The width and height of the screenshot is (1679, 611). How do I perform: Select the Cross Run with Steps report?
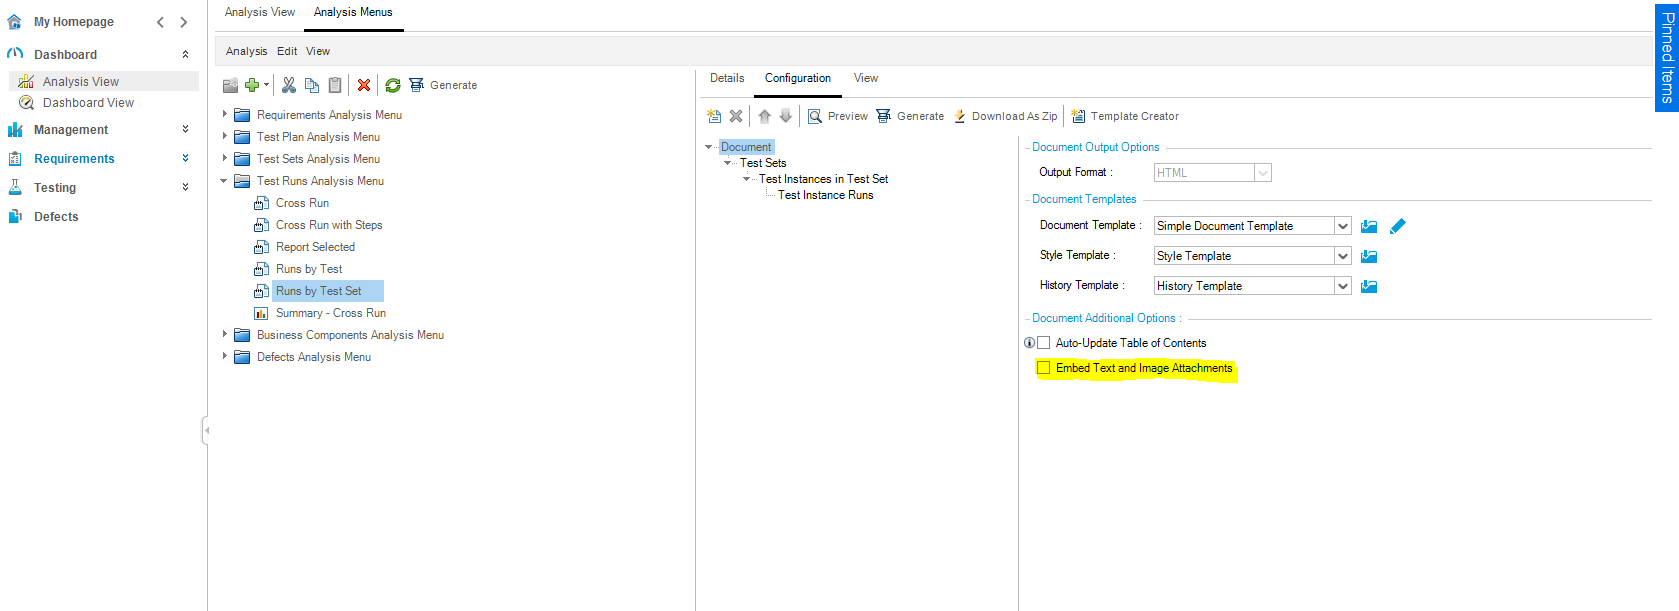coord(329,225)
